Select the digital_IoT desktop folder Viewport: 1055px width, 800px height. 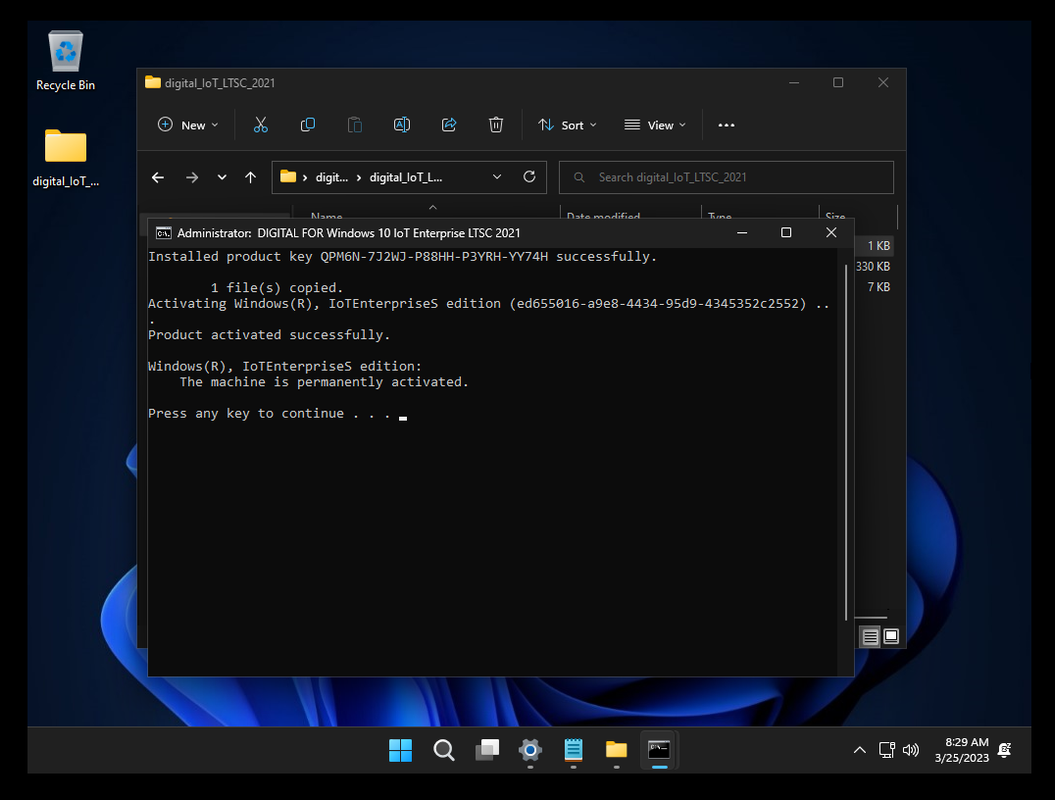tap(65, 157)
